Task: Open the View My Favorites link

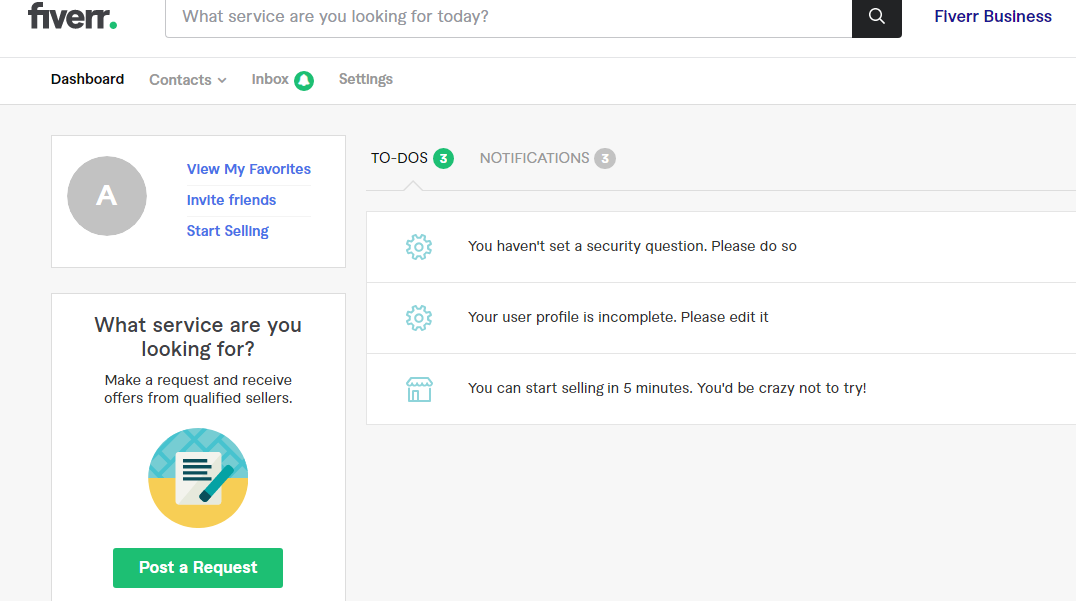Action: 249,169
